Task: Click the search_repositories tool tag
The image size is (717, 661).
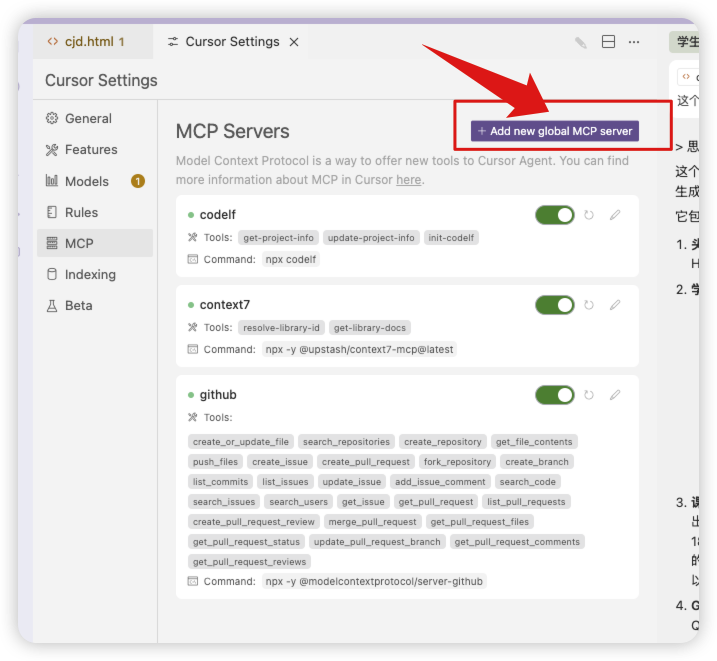Action: click(x=346, y=442)
